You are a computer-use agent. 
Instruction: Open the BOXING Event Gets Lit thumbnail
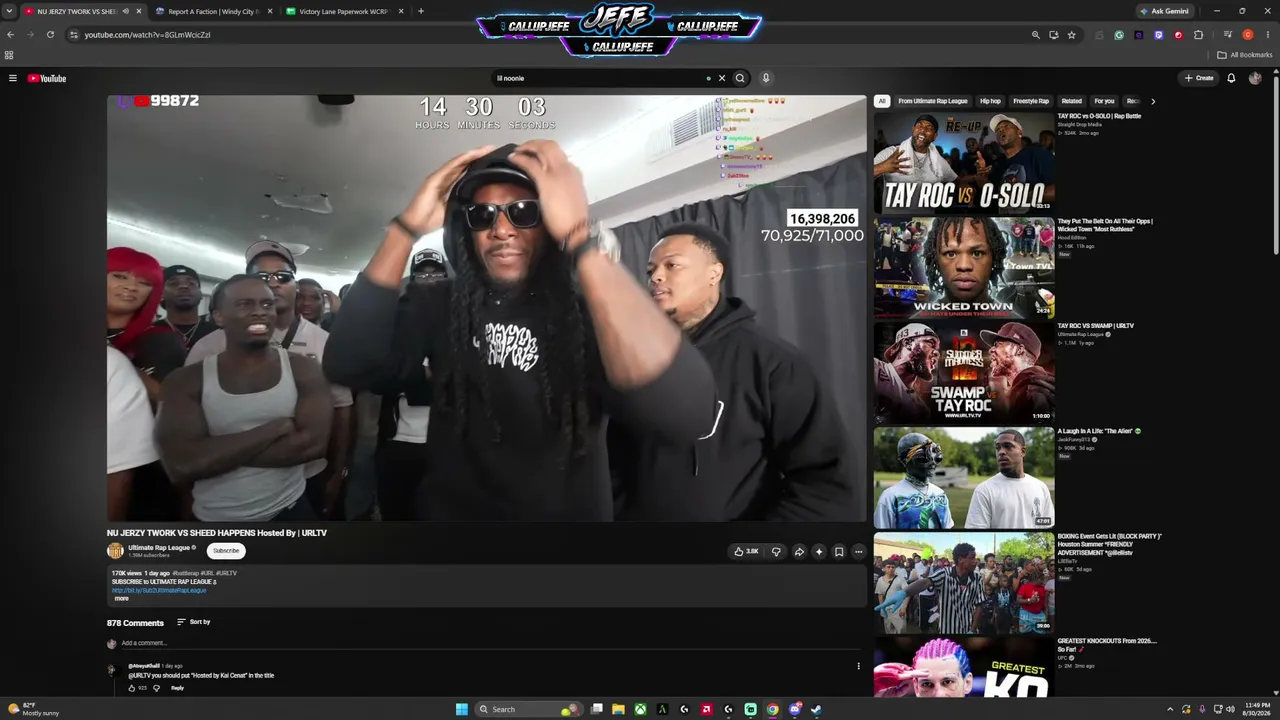point(964,583)
